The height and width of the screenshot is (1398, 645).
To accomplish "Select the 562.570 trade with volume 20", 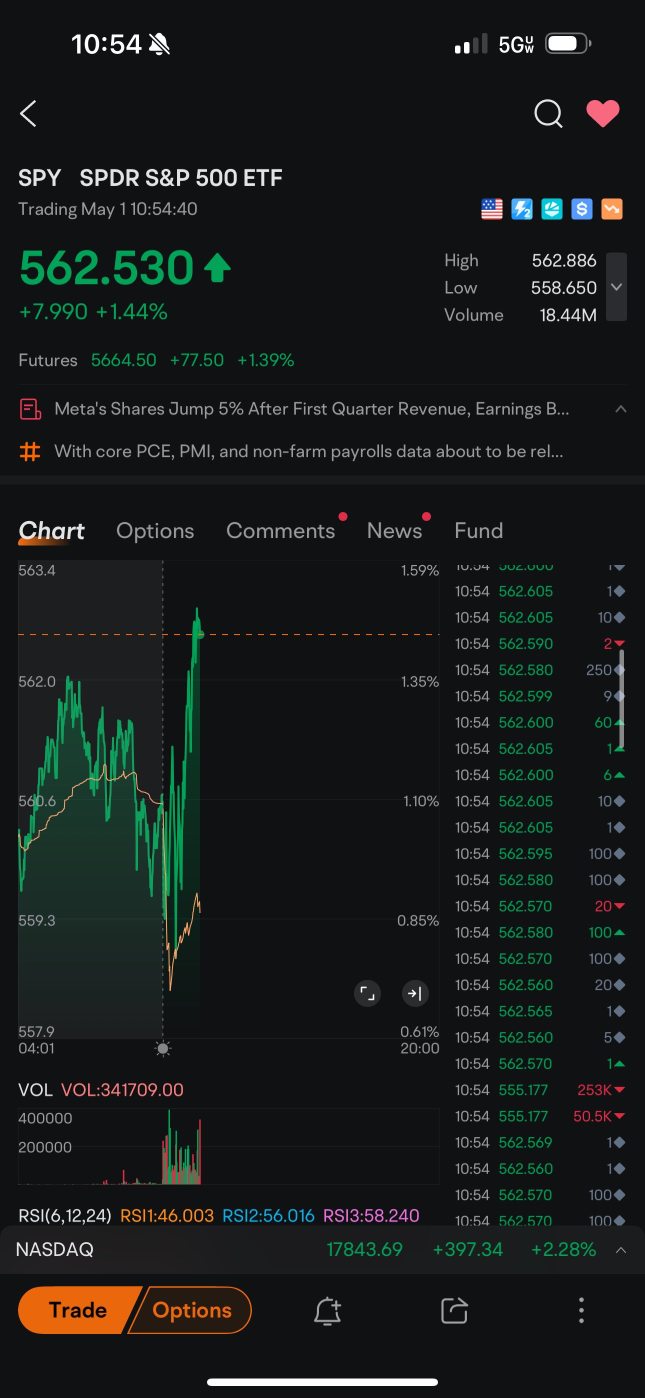I will [540, 906].
